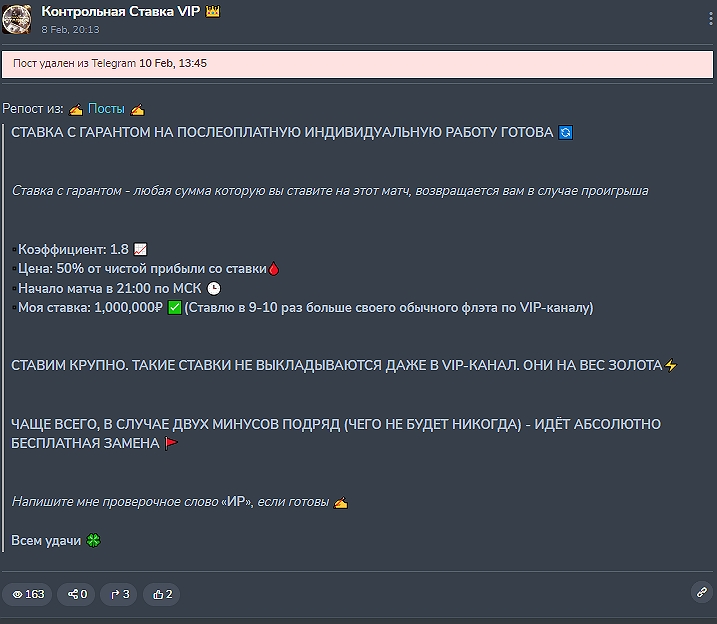Click the lightning emoji after ЗОЛОТА
This screenshot has height=624, width=717.
point(671,366)
